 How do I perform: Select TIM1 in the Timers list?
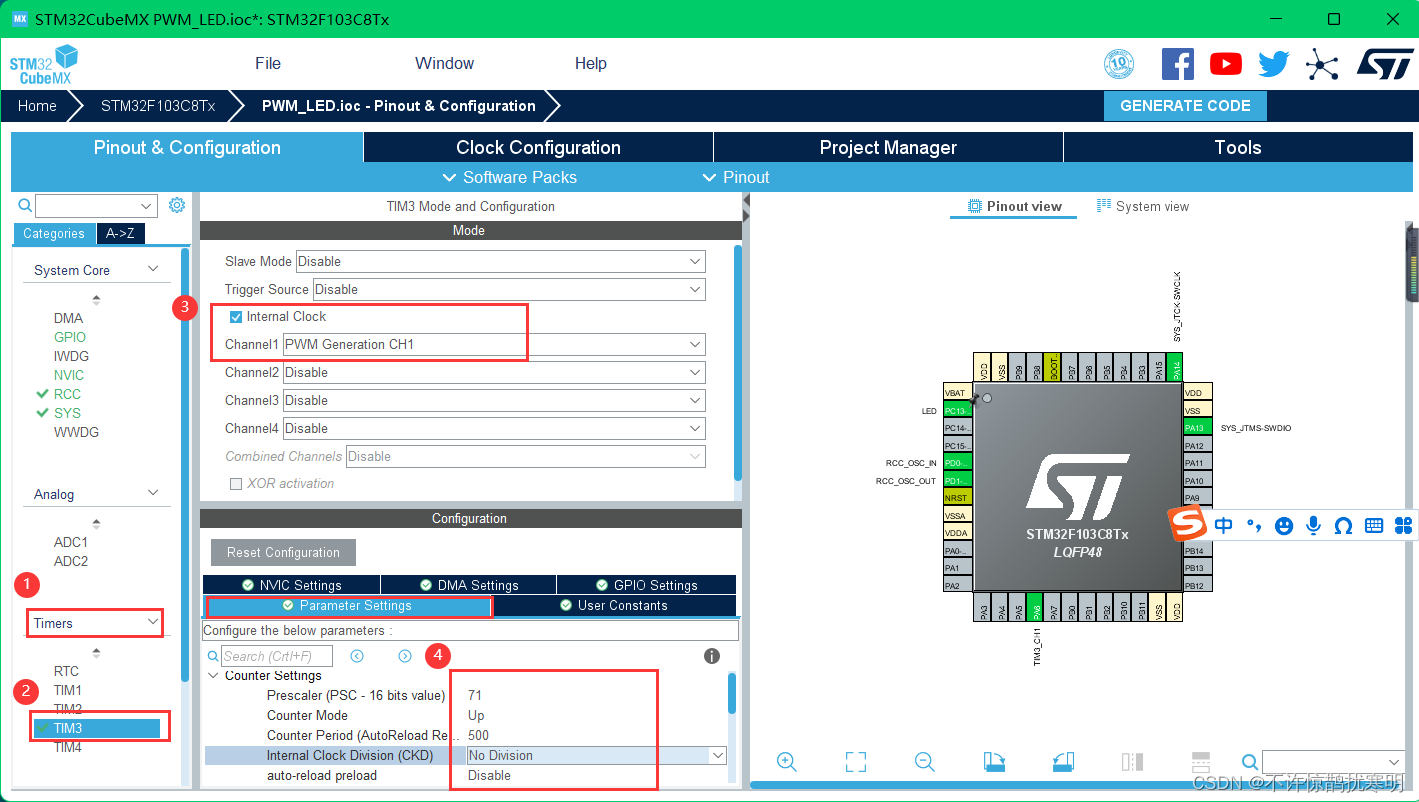coord(68,690)
